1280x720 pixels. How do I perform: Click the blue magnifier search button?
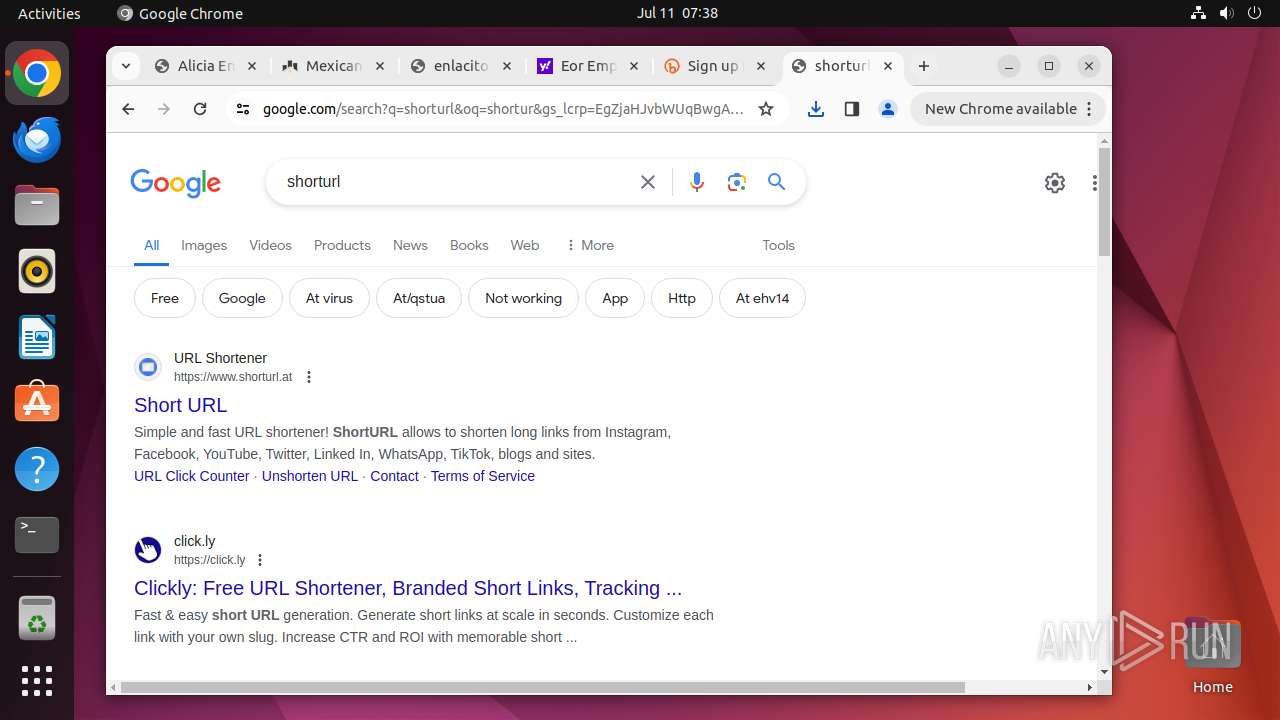[x=777, y=182]
